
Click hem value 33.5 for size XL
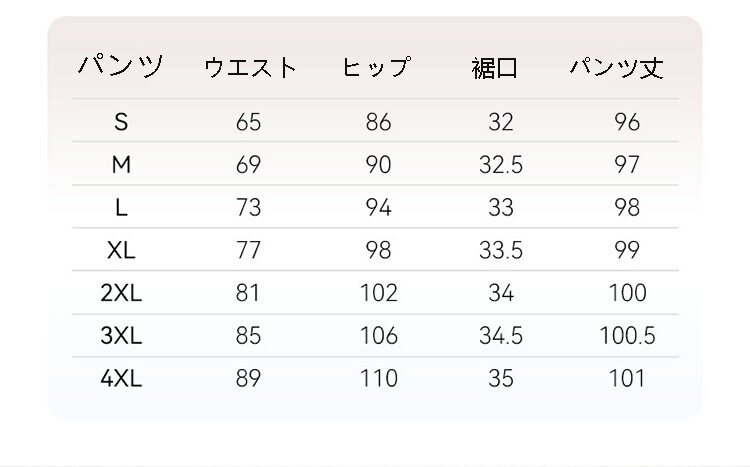(501, 250)
